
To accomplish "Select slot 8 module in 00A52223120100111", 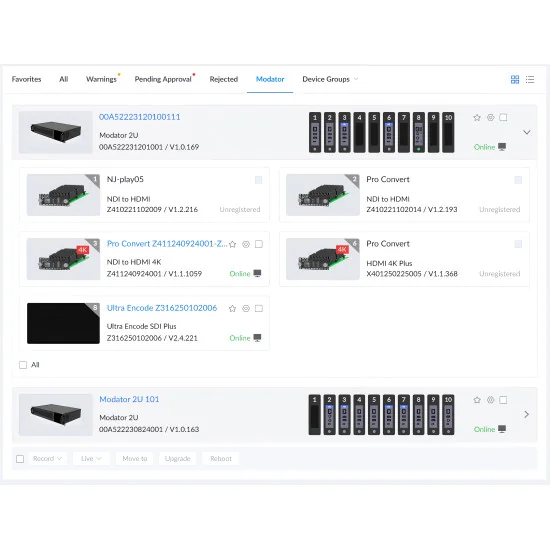I will [418, 132].
